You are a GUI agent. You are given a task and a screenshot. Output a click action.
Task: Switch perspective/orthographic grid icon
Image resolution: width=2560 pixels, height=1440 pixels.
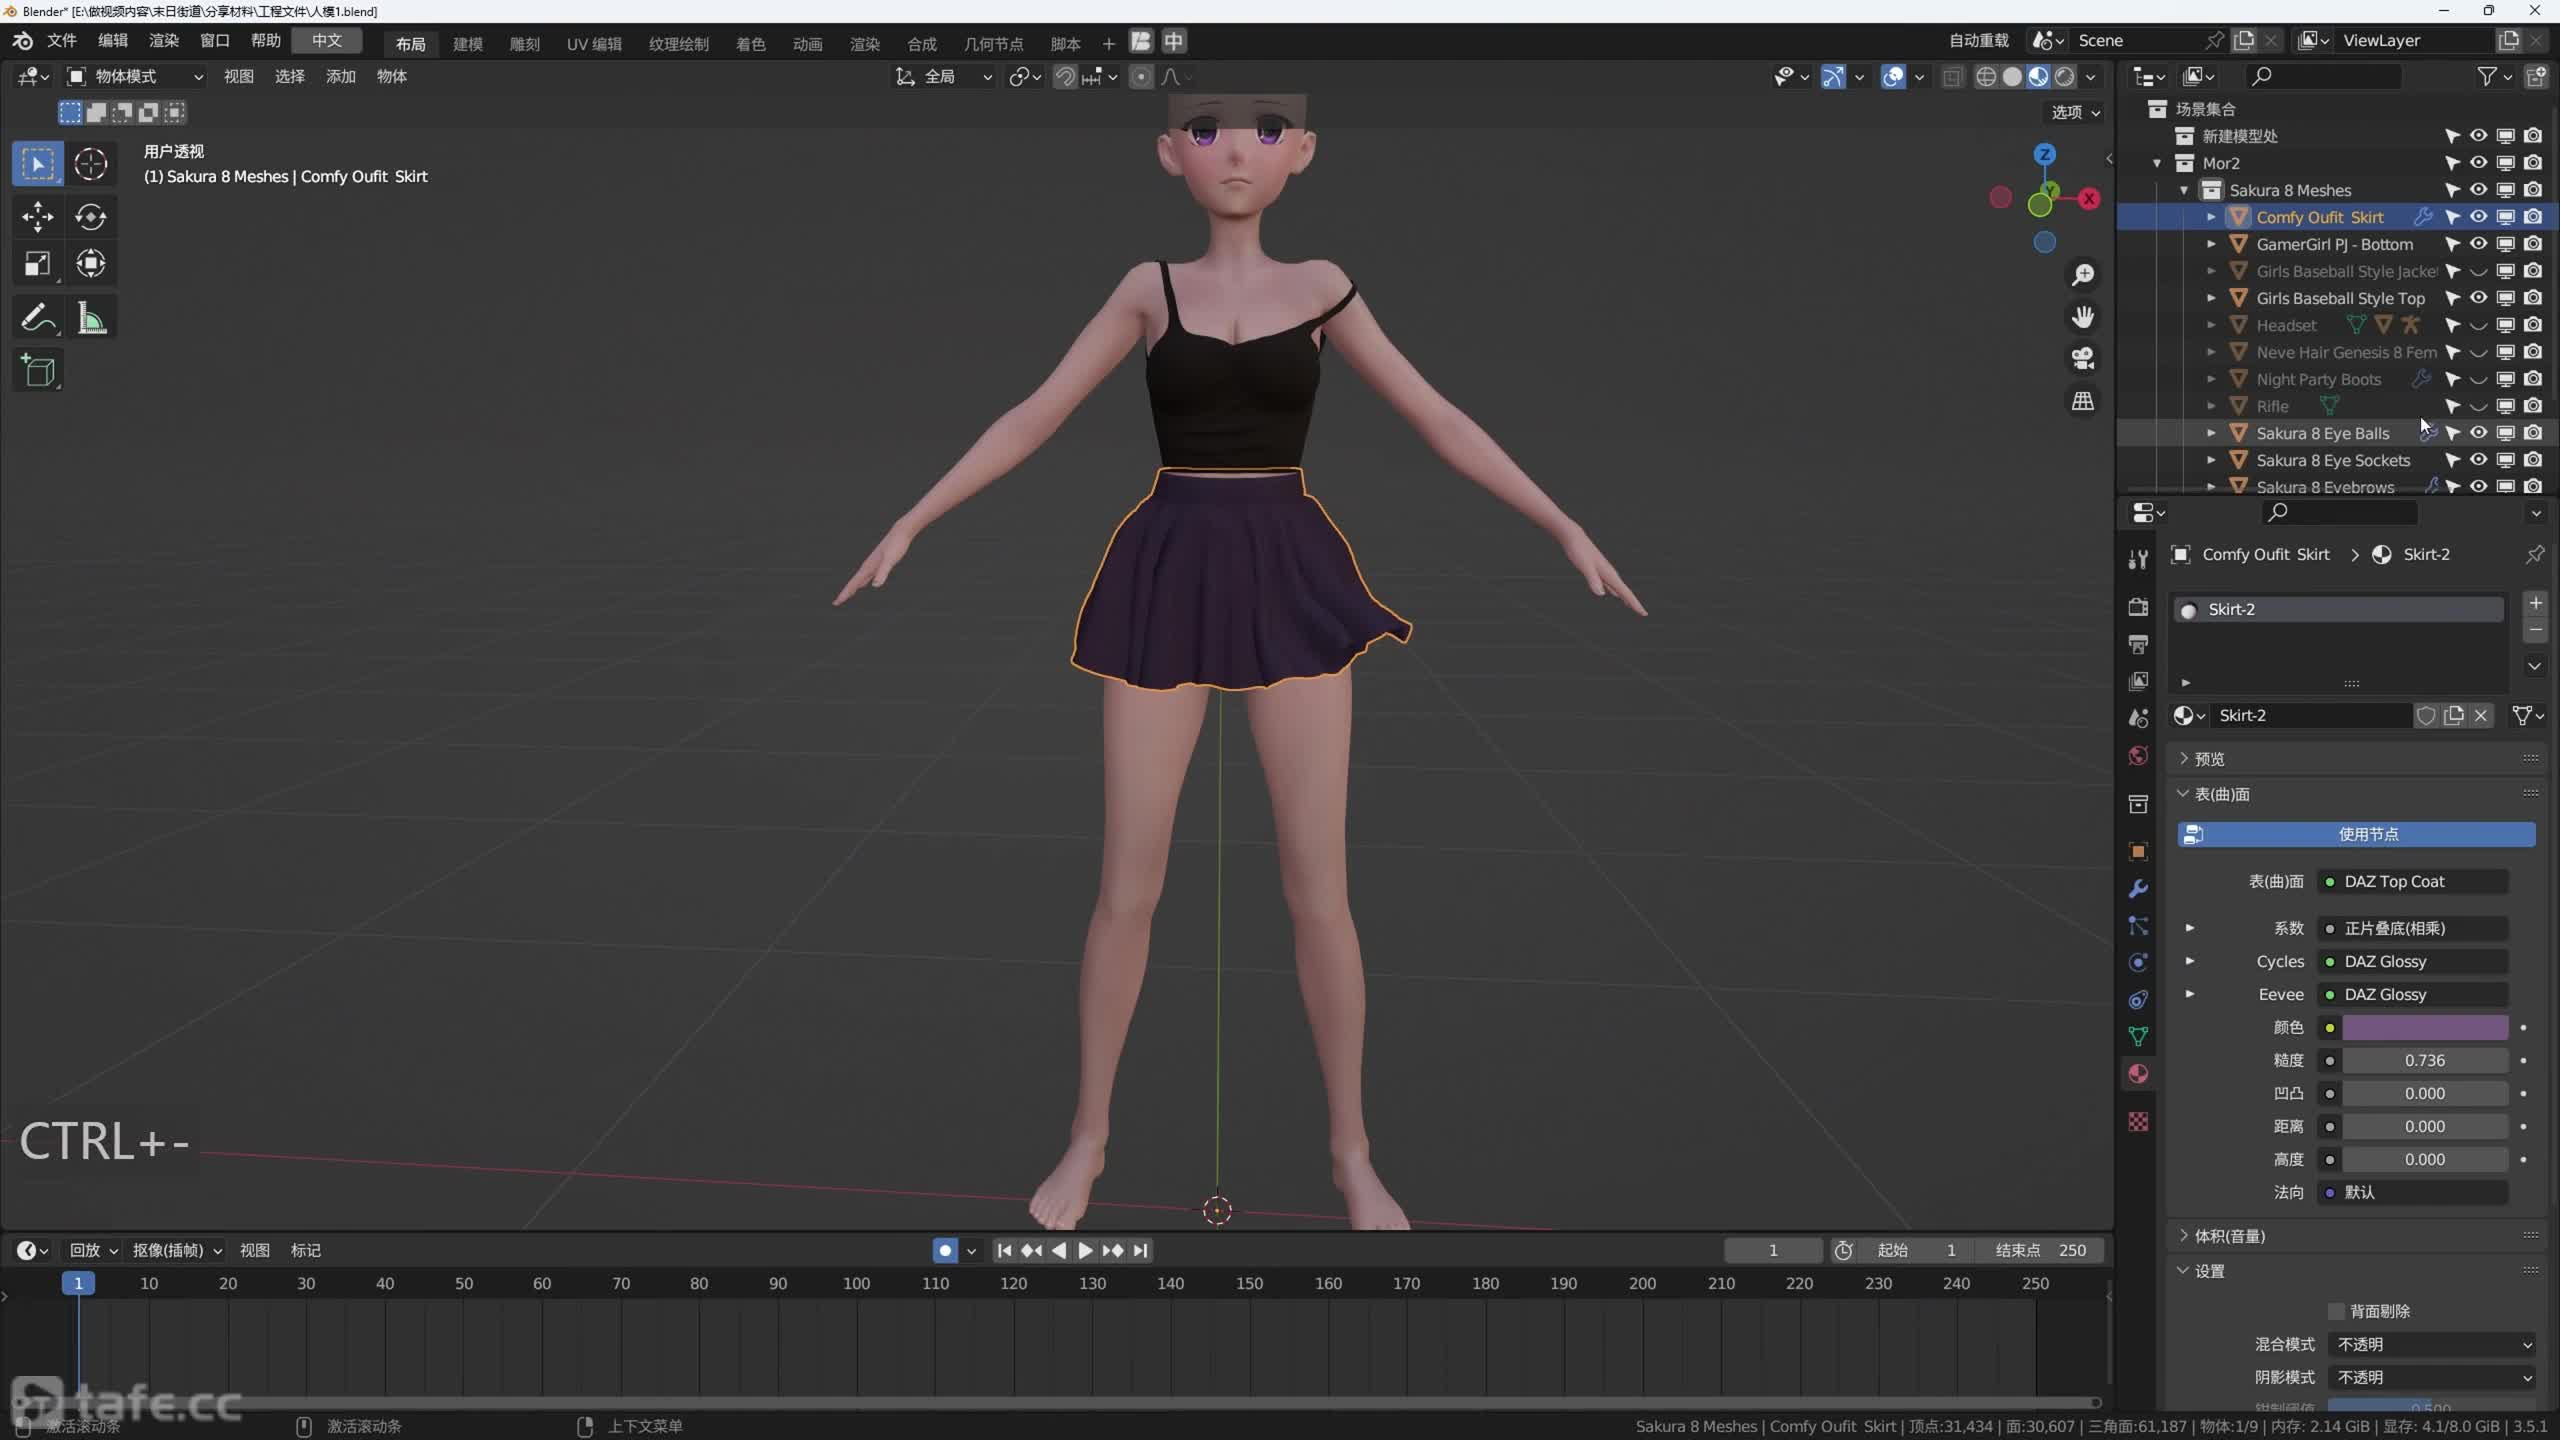click(x=2083, y=401)
